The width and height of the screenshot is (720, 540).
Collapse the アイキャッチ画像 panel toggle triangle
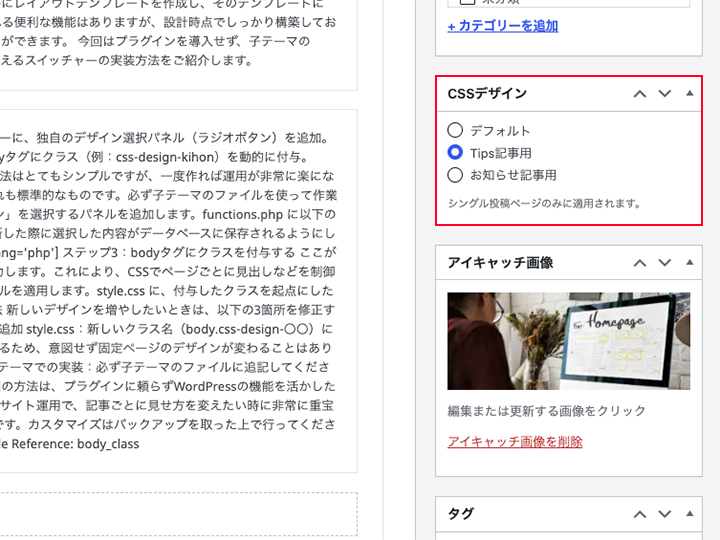point(689,262)
